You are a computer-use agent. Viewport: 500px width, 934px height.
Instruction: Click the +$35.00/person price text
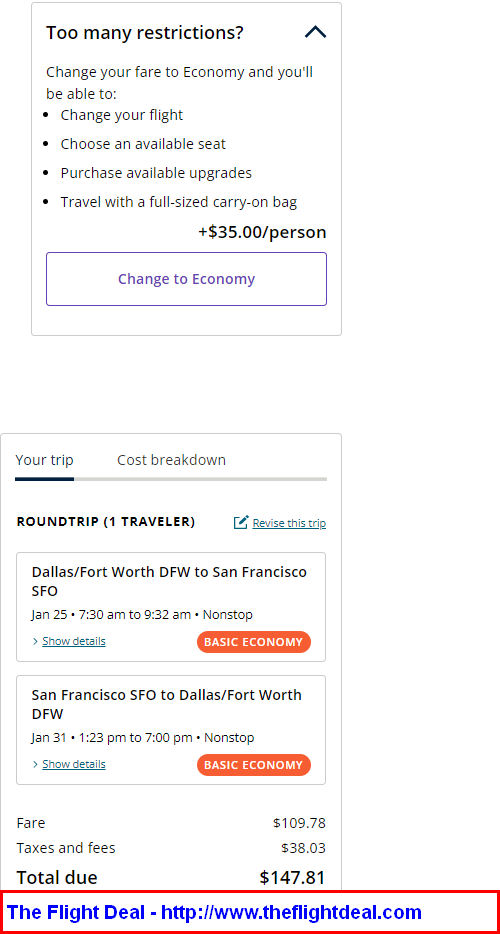click(x=262, y=232)
